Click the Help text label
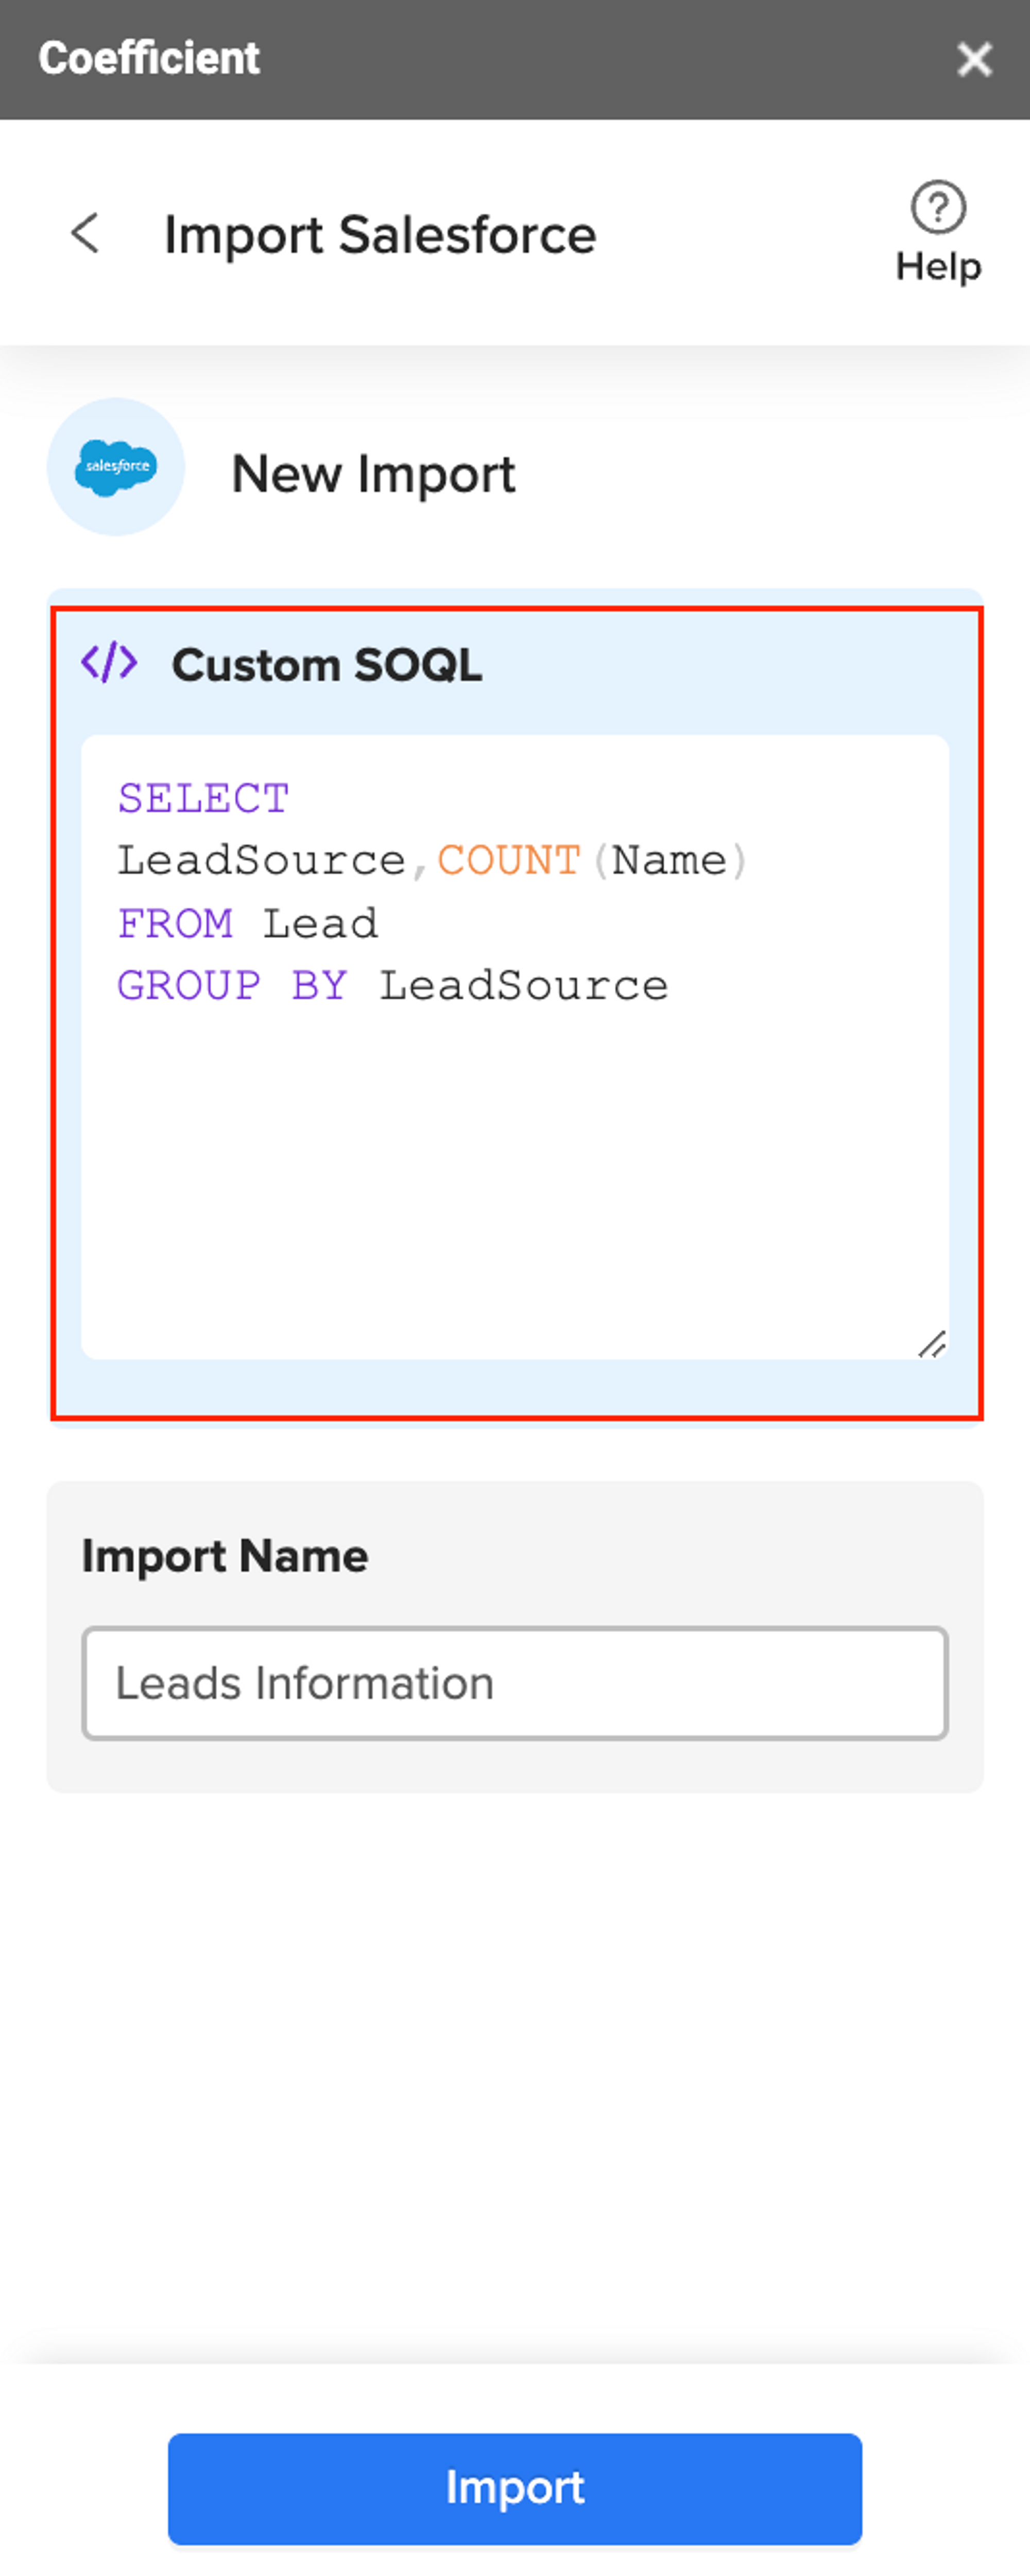This screenshot has height=2576, width=1030. click(x=938, y=267)
